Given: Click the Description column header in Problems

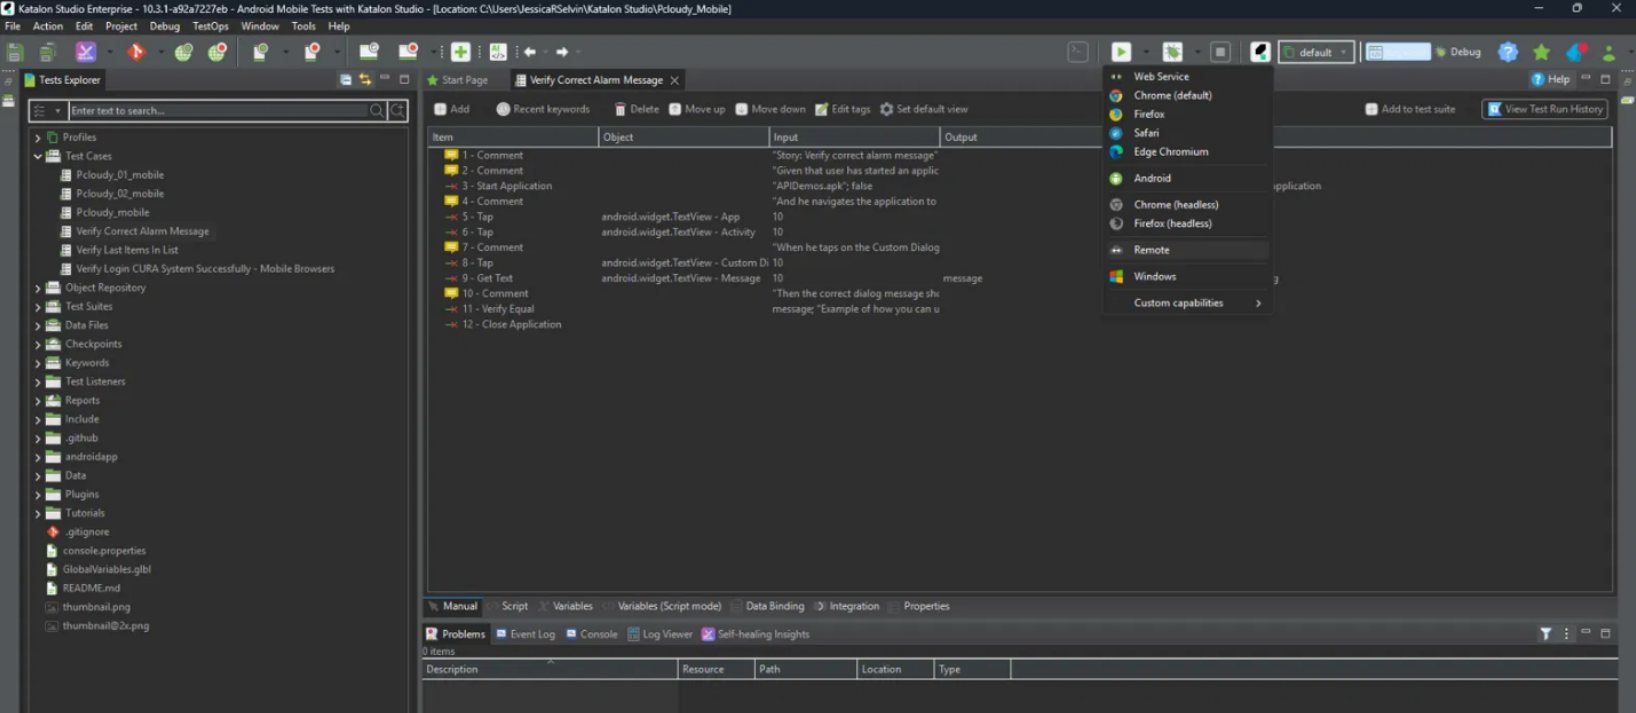Looking at the screenshot, I should (x=549, y=670).
